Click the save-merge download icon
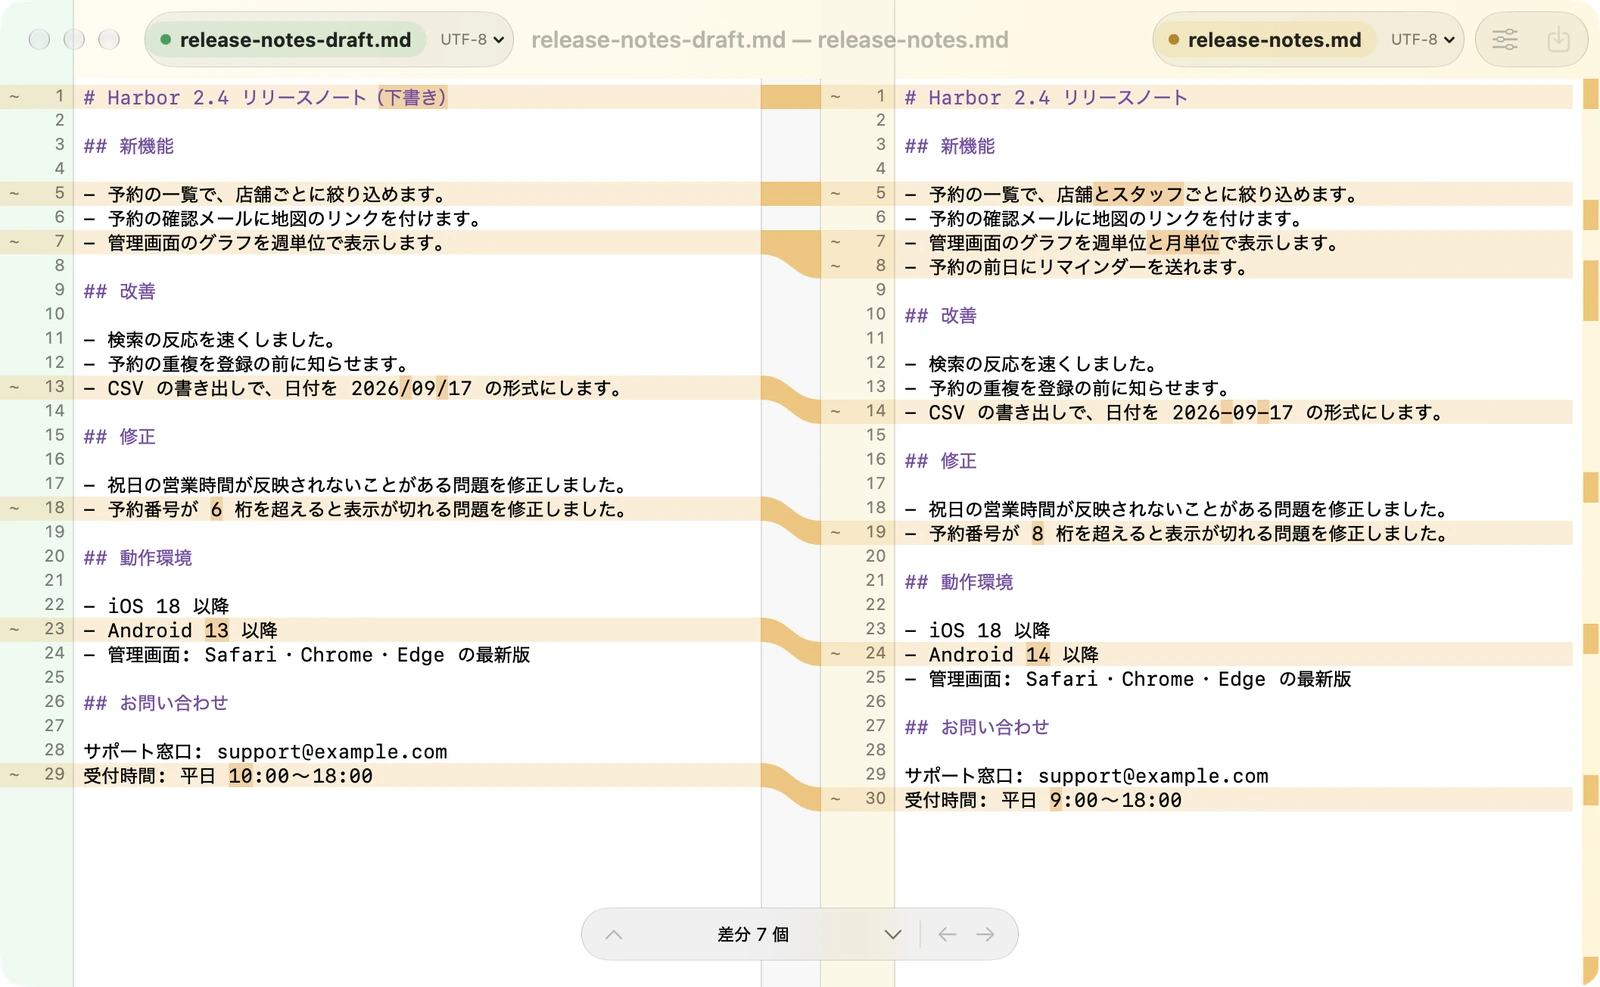 [x=1558, y=40]
